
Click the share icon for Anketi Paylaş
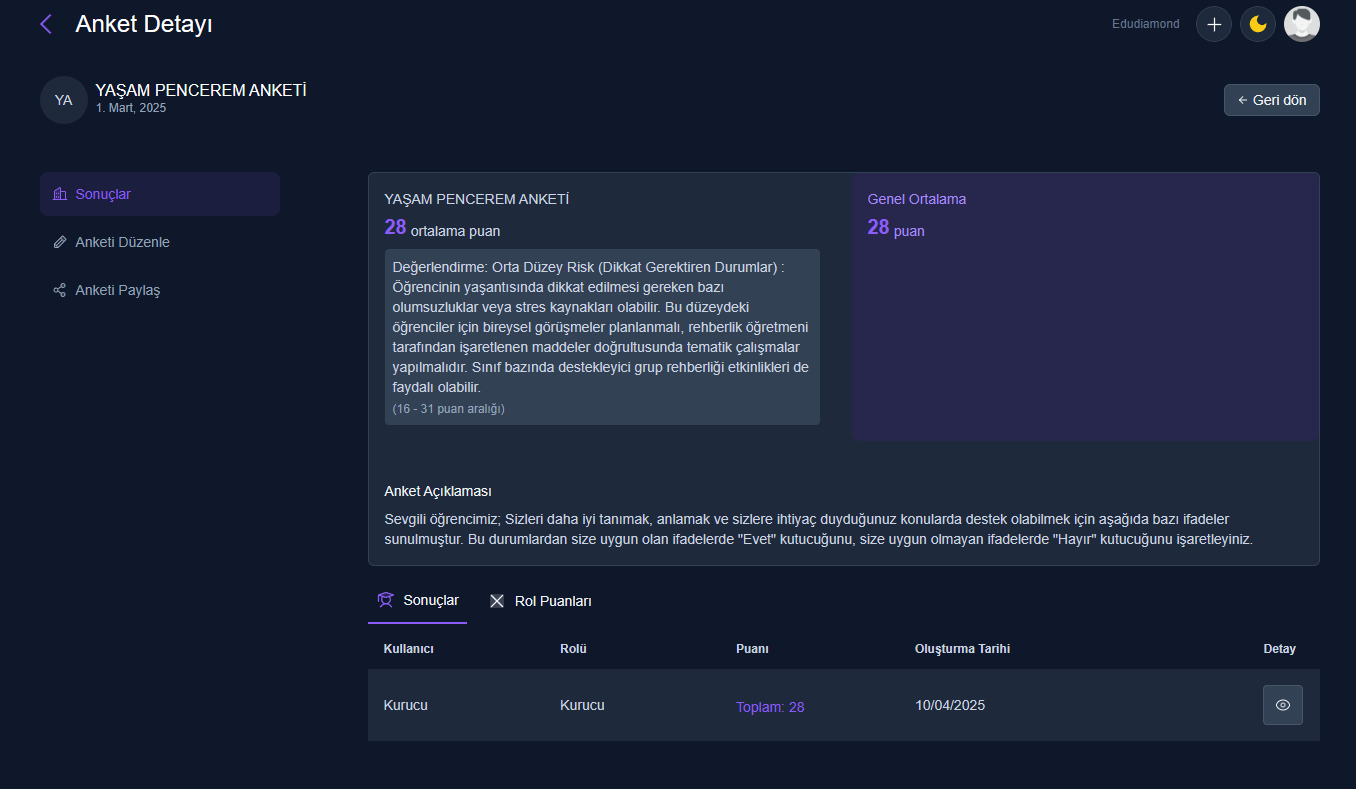tap(60, 290)
